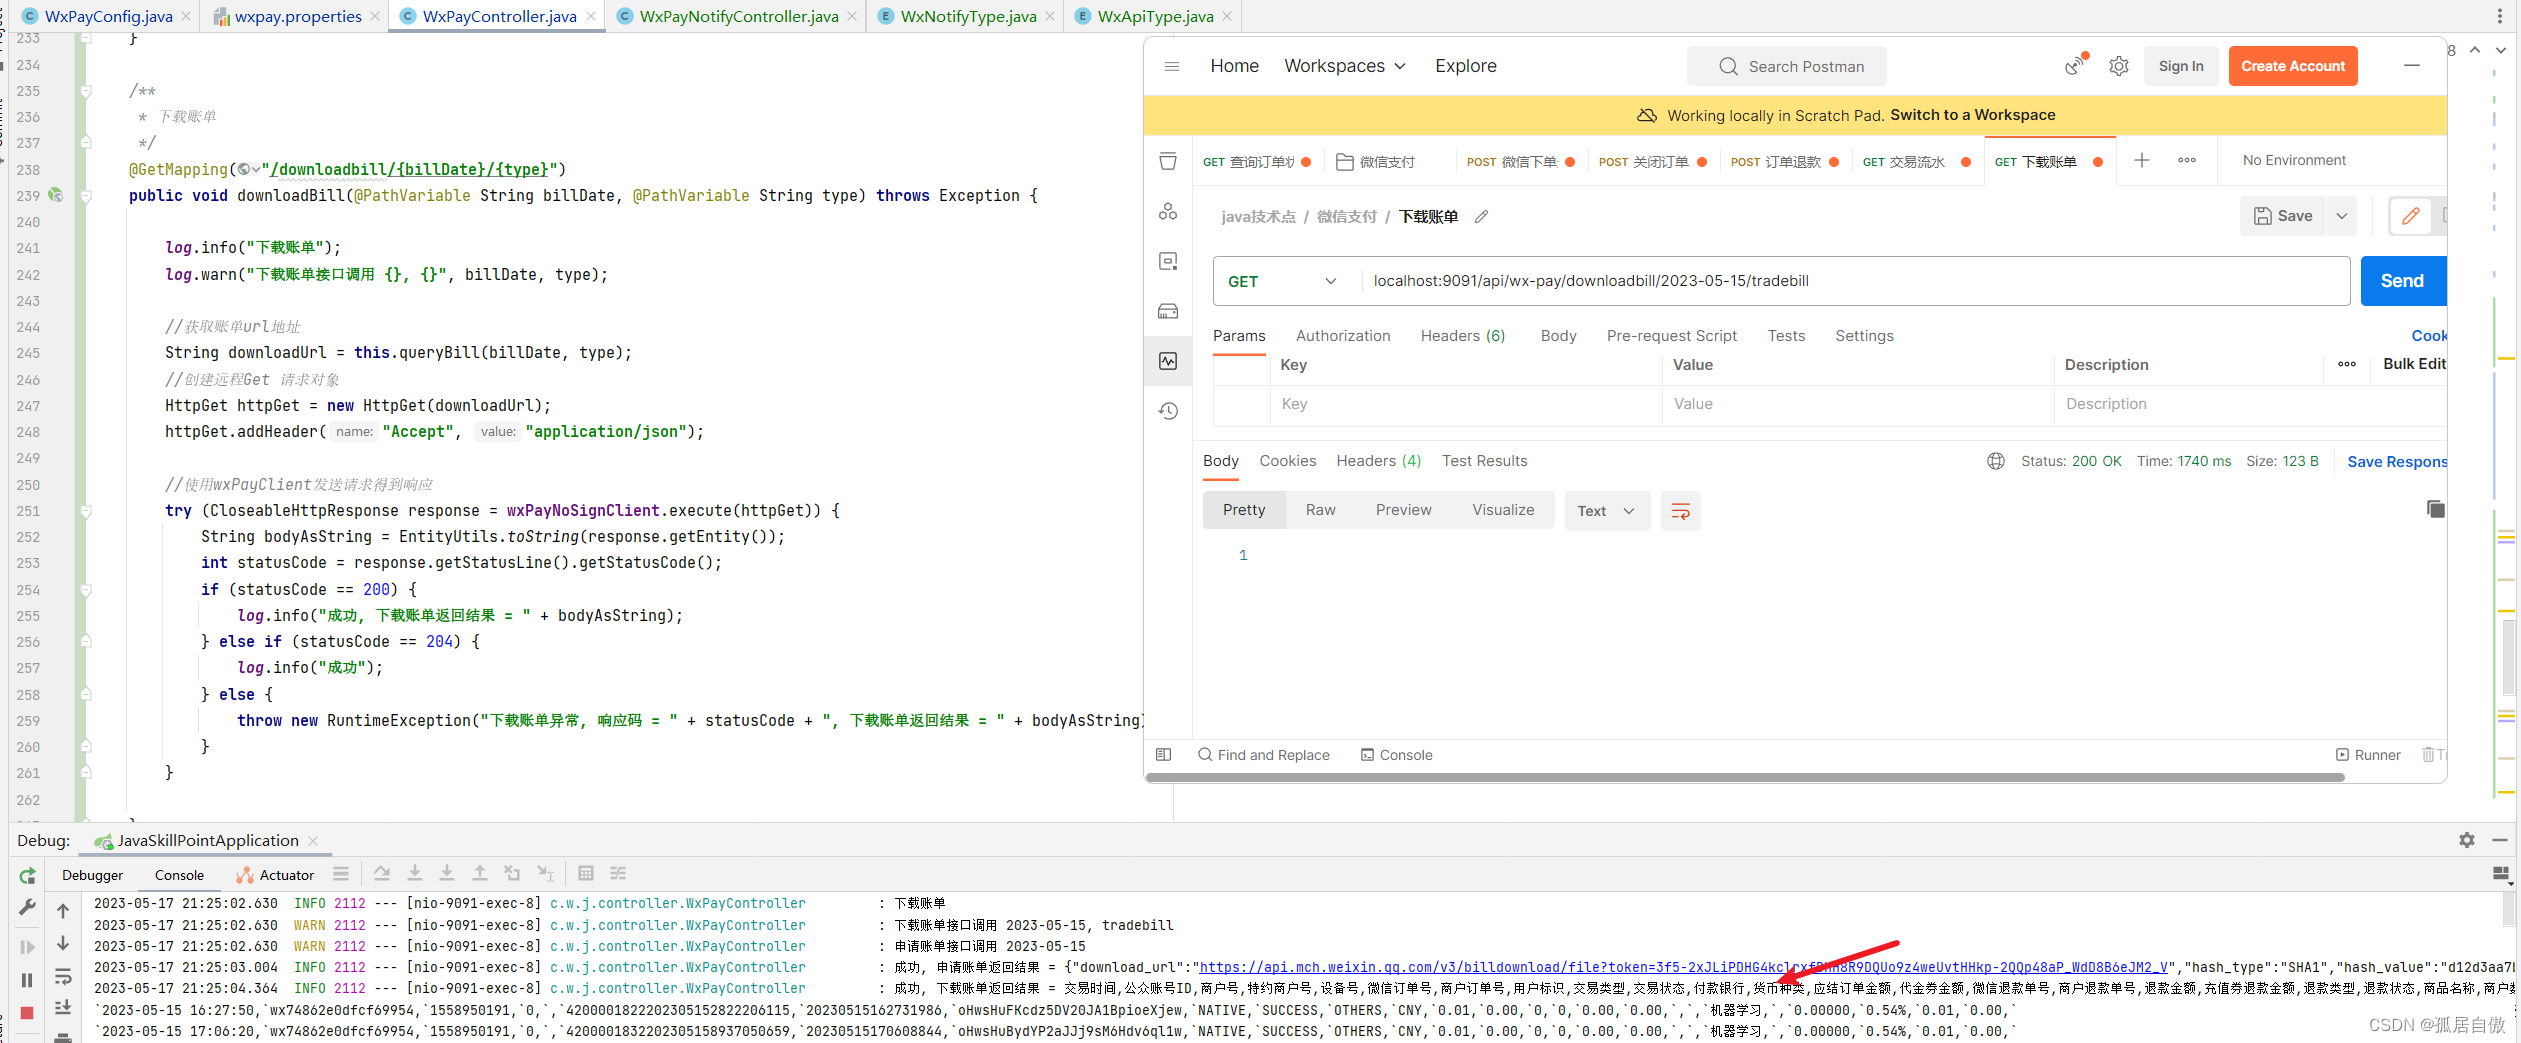The height and width of the screenshot is (1043, 2521).
Task: Open Postman settings gear
Action: (x=2119, y=66)
